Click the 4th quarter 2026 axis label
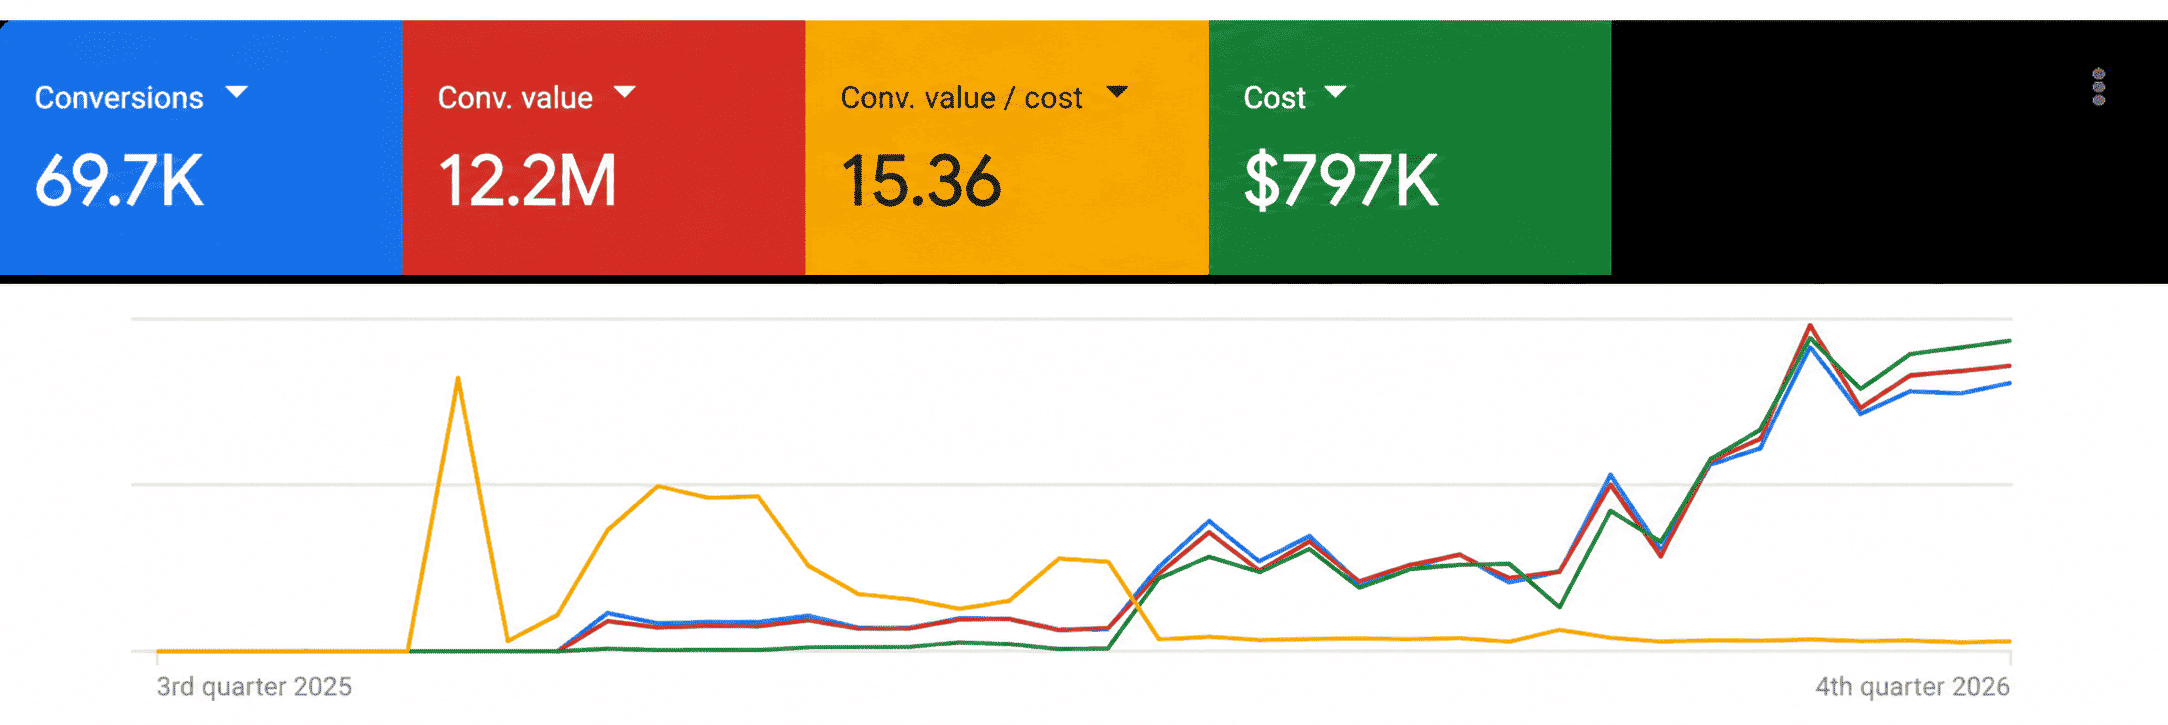Viewport: 2168px width, 725px height. 1912,686
